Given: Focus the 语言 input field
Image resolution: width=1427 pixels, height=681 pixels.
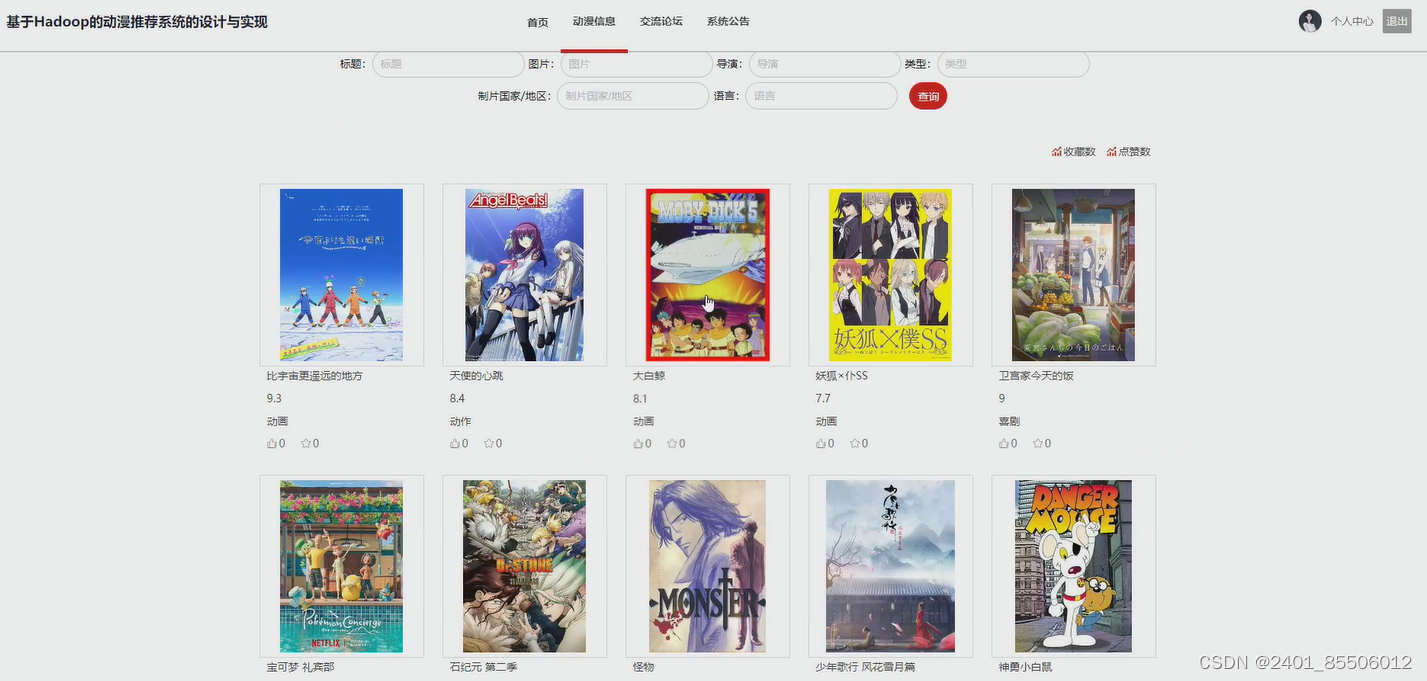Looking at the screenshot, I should coord(821,96).
